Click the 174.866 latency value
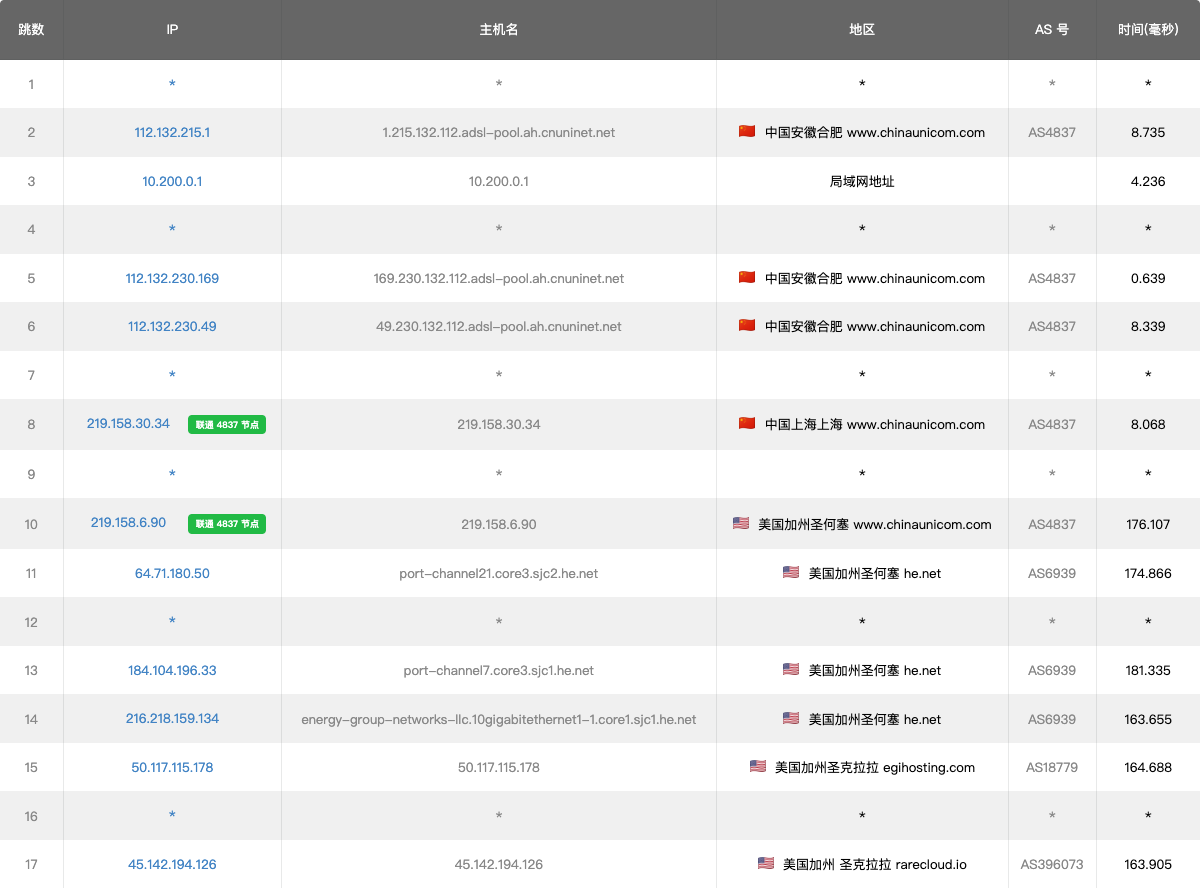The image size is (1200, 888). tap(1148, 573)
